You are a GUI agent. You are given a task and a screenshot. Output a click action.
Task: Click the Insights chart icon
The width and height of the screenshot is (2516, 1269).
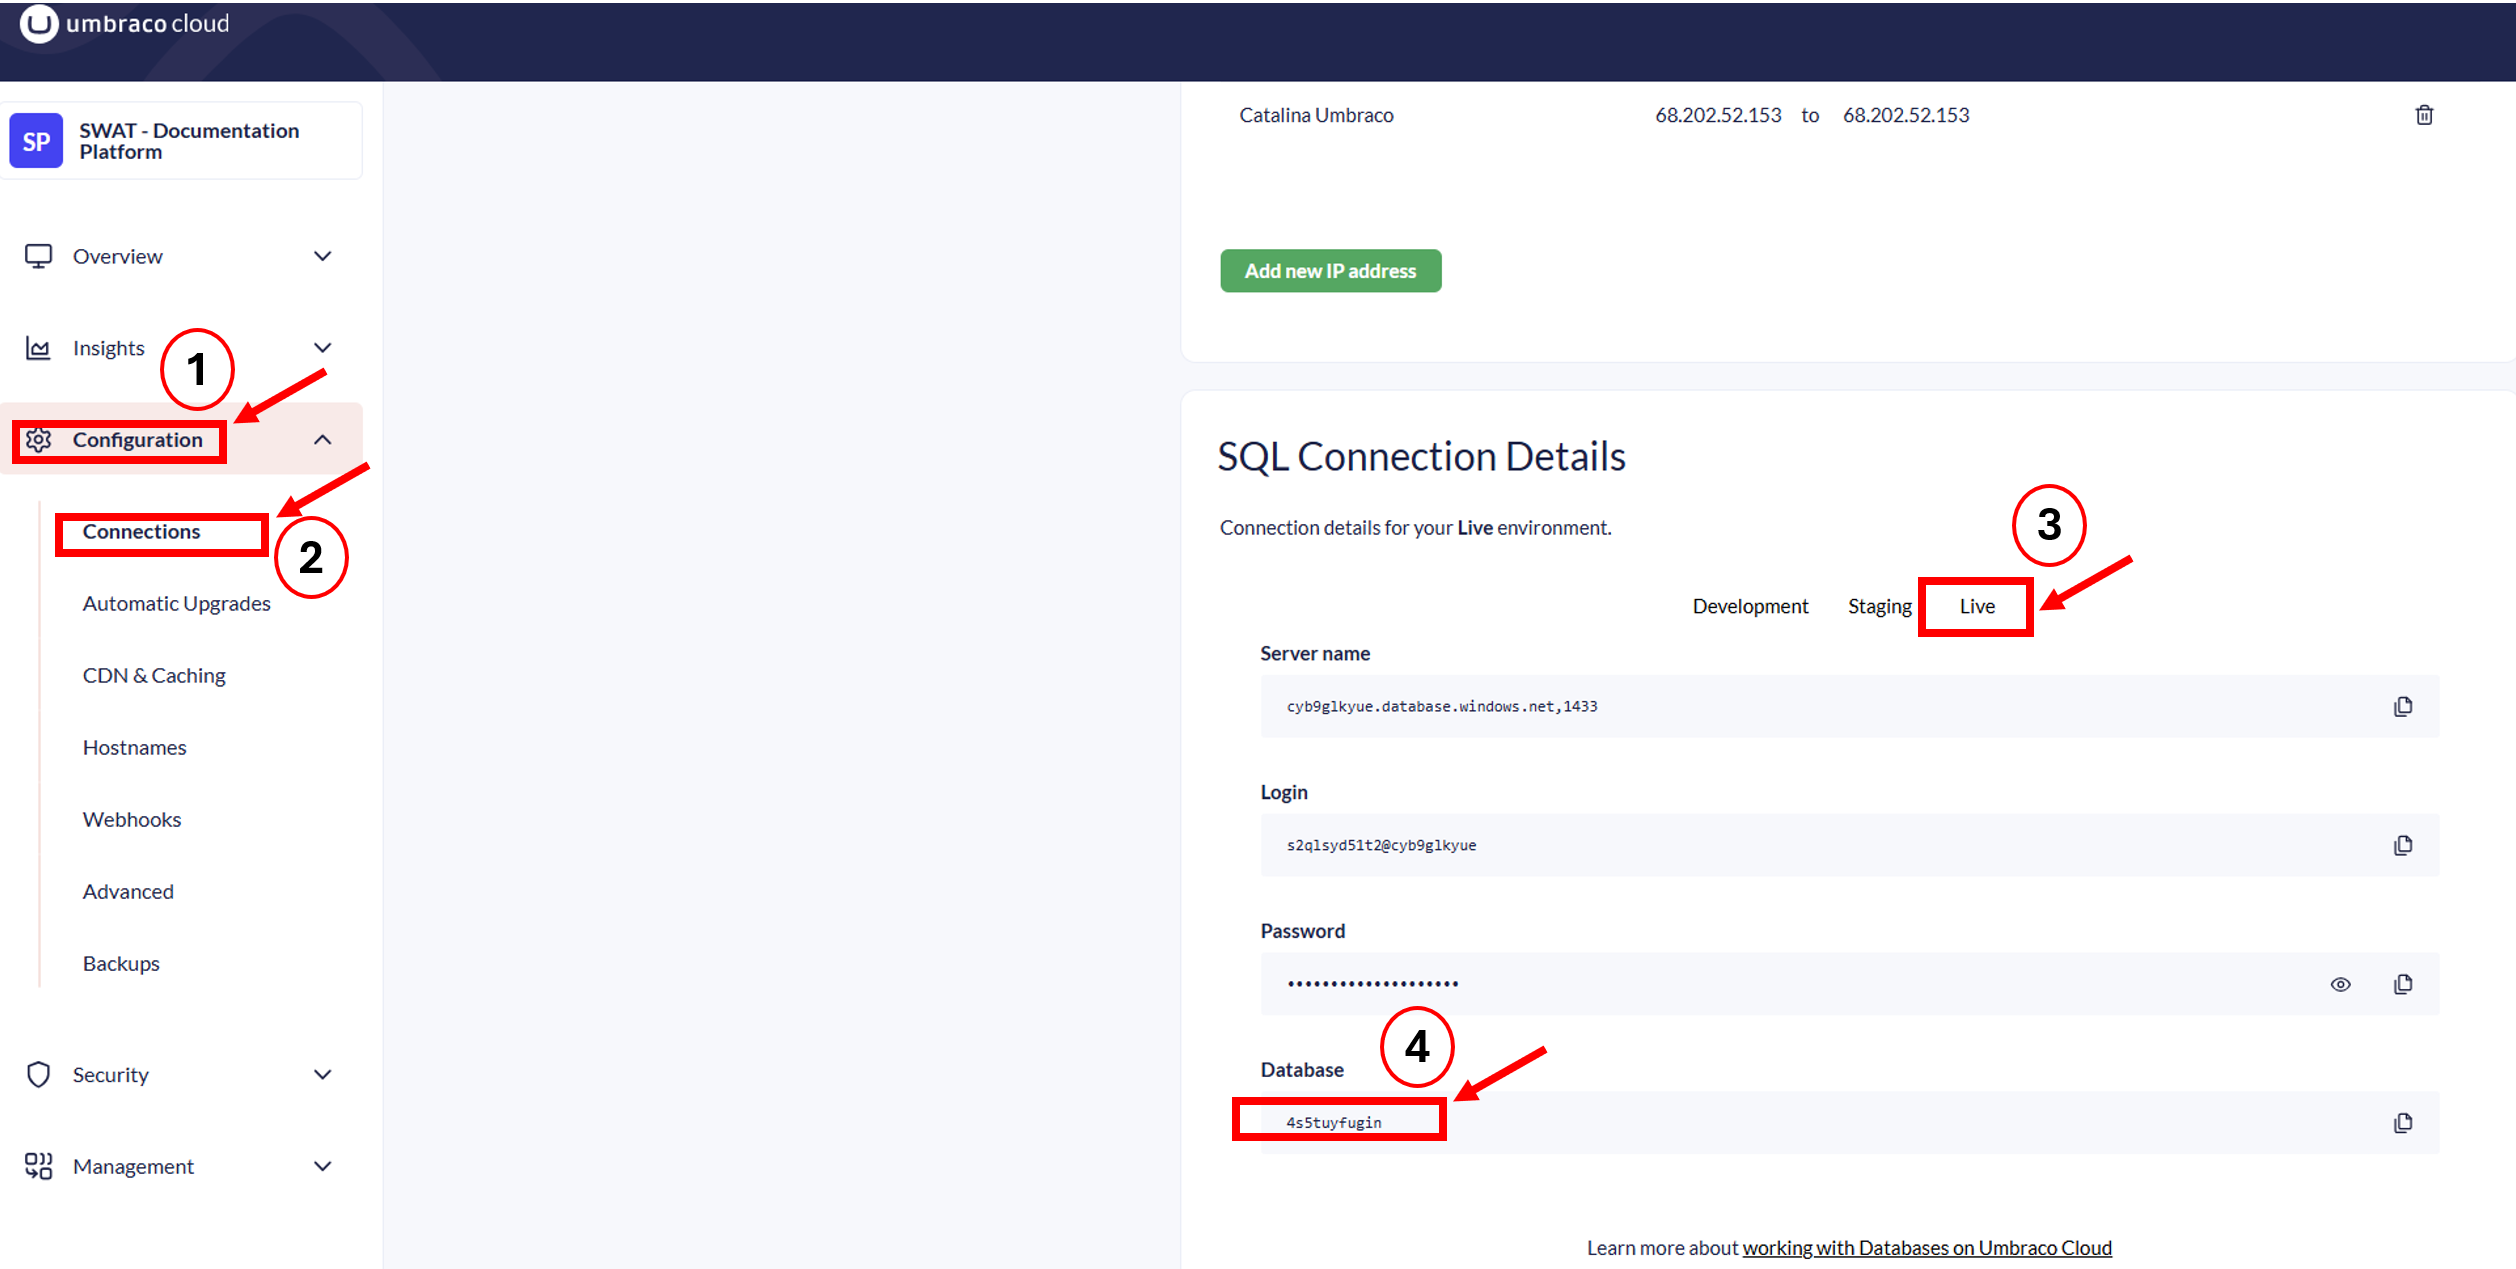[x=38, y=348]
